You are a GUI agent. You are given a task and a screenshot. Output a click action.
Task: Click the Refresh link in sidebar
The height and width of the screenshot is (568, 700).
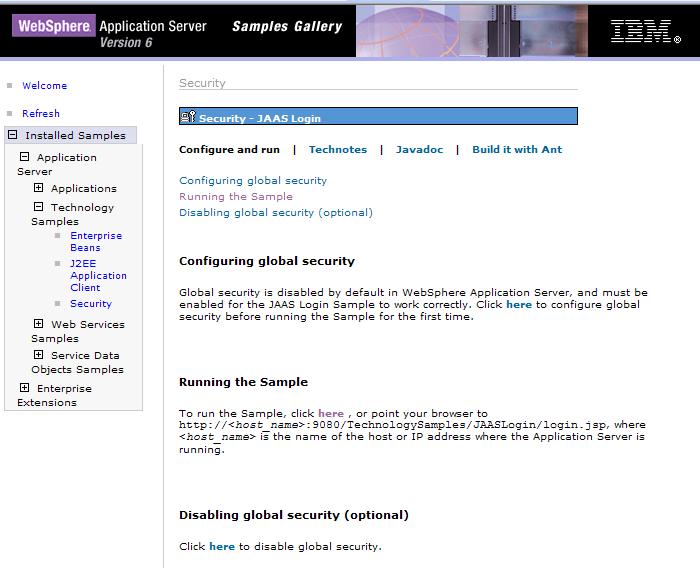41,113
